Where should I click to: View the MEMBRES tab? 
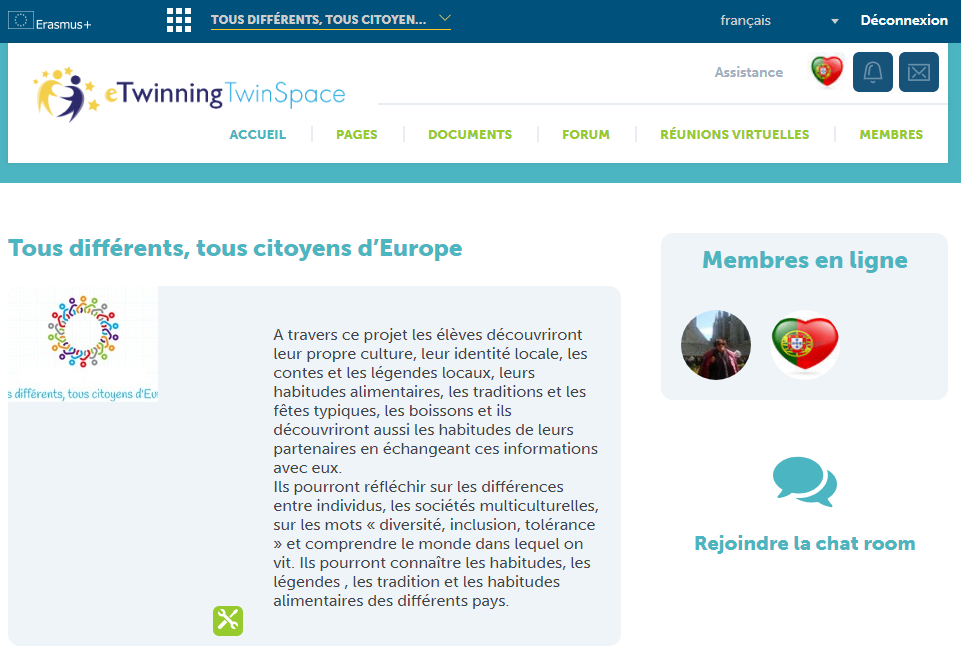tap(891, 135)
